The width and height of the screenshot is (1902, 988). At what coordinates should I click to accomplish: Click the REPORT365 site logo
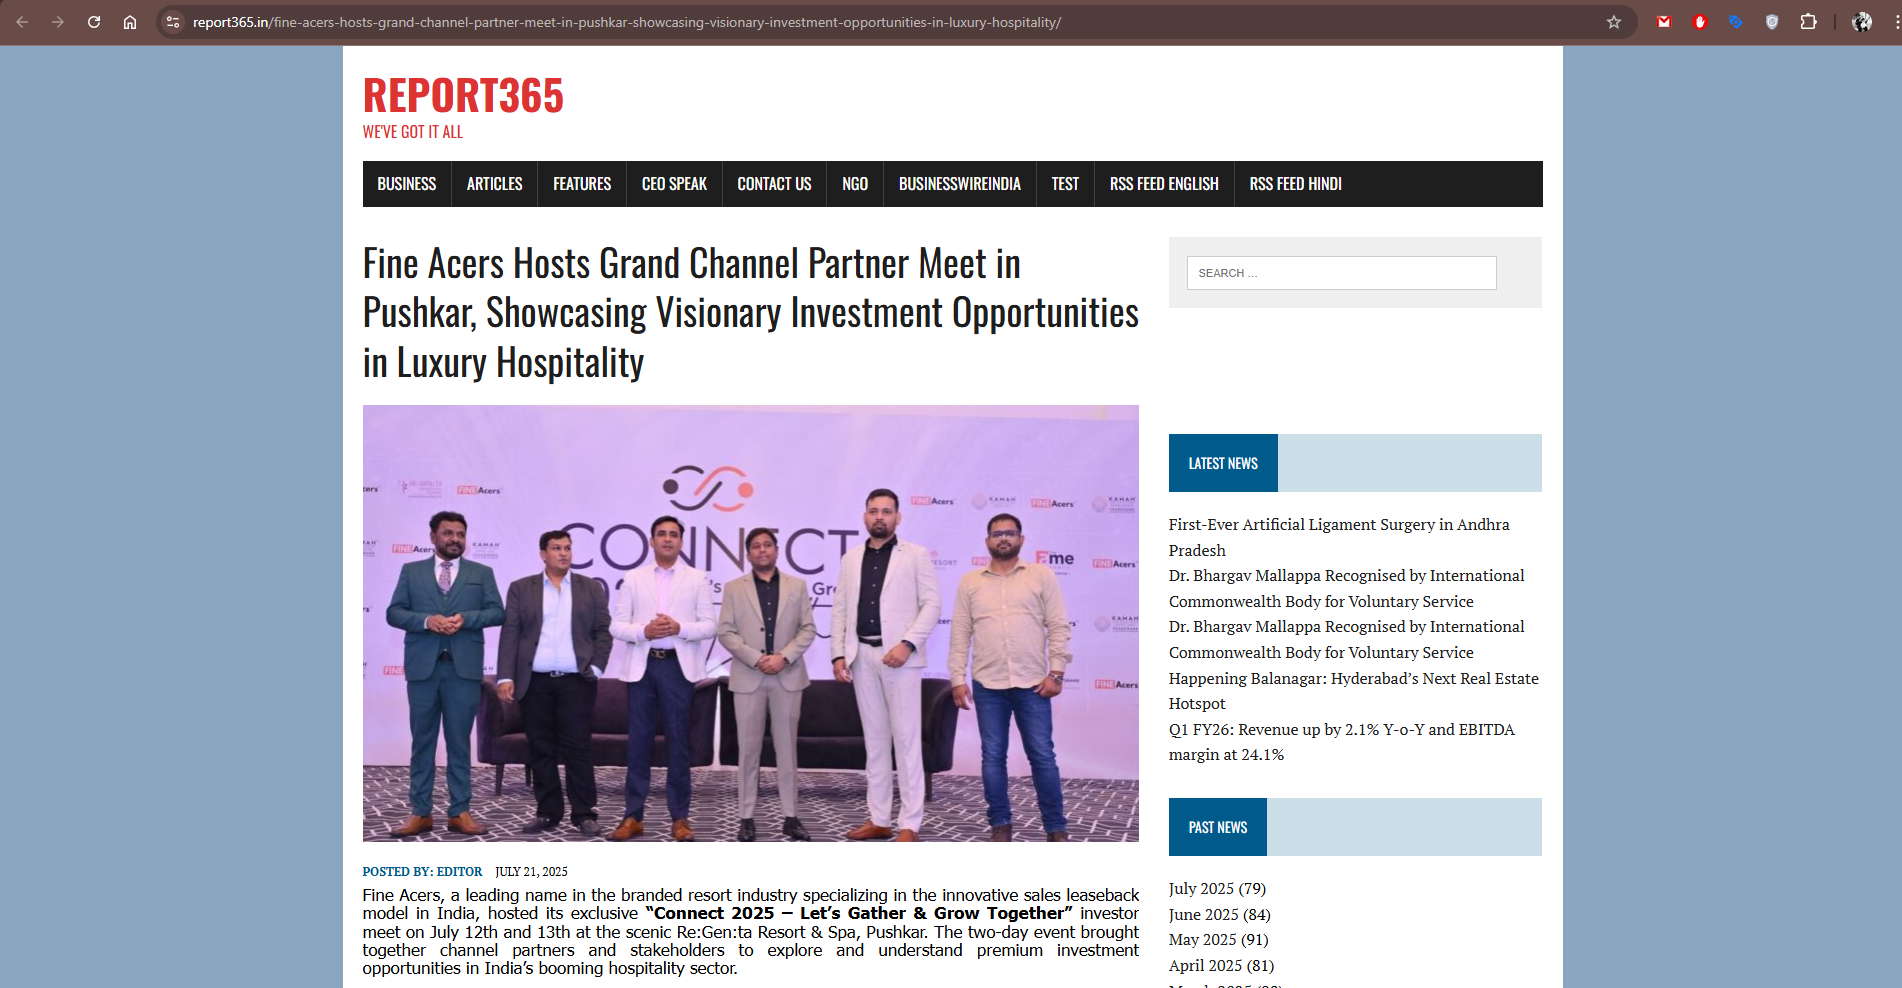pos(463,96)
